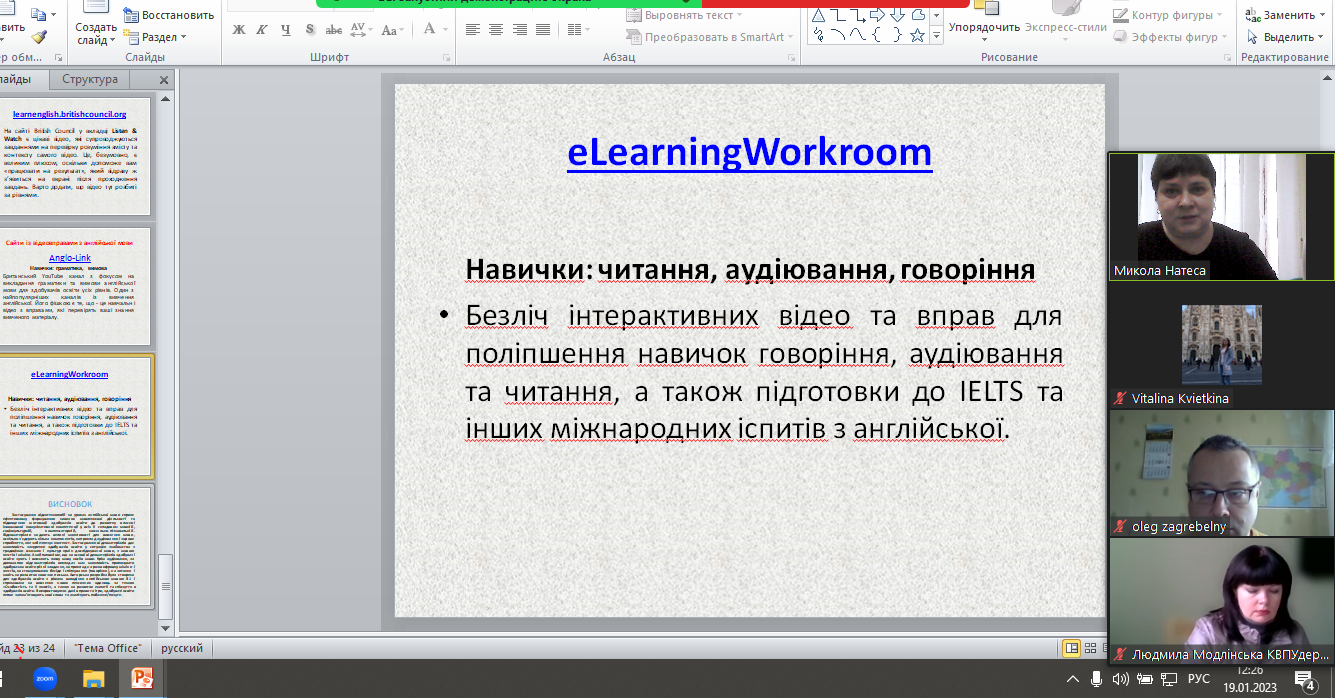
Task: Expand the shapes gallery More arrow
Action: pyautogui.click(x=937, y=37)
